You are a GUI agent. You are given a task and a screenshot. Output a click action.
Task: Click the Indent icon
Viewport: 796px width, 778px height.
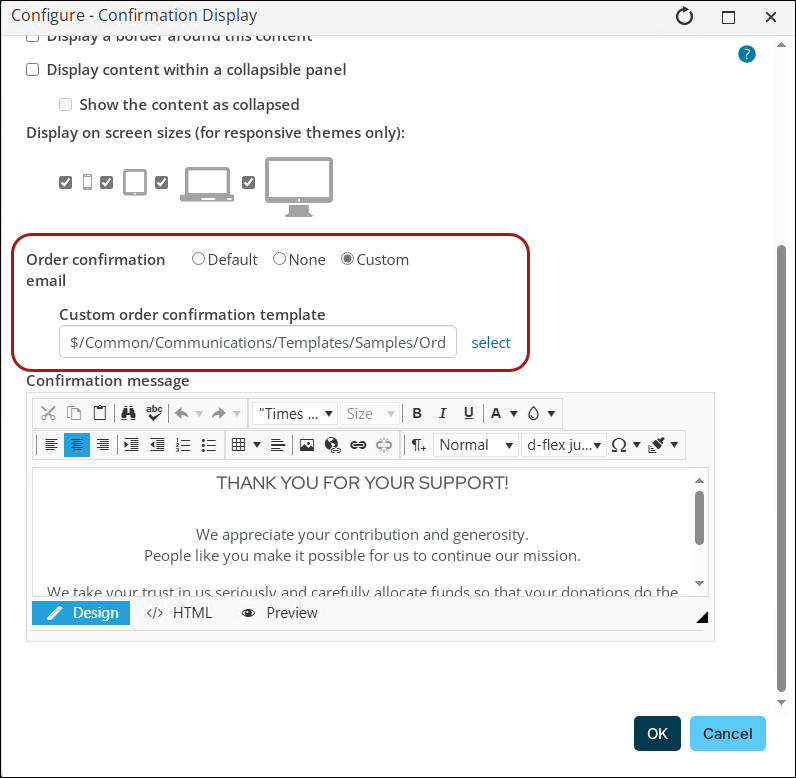coord(131,445)
